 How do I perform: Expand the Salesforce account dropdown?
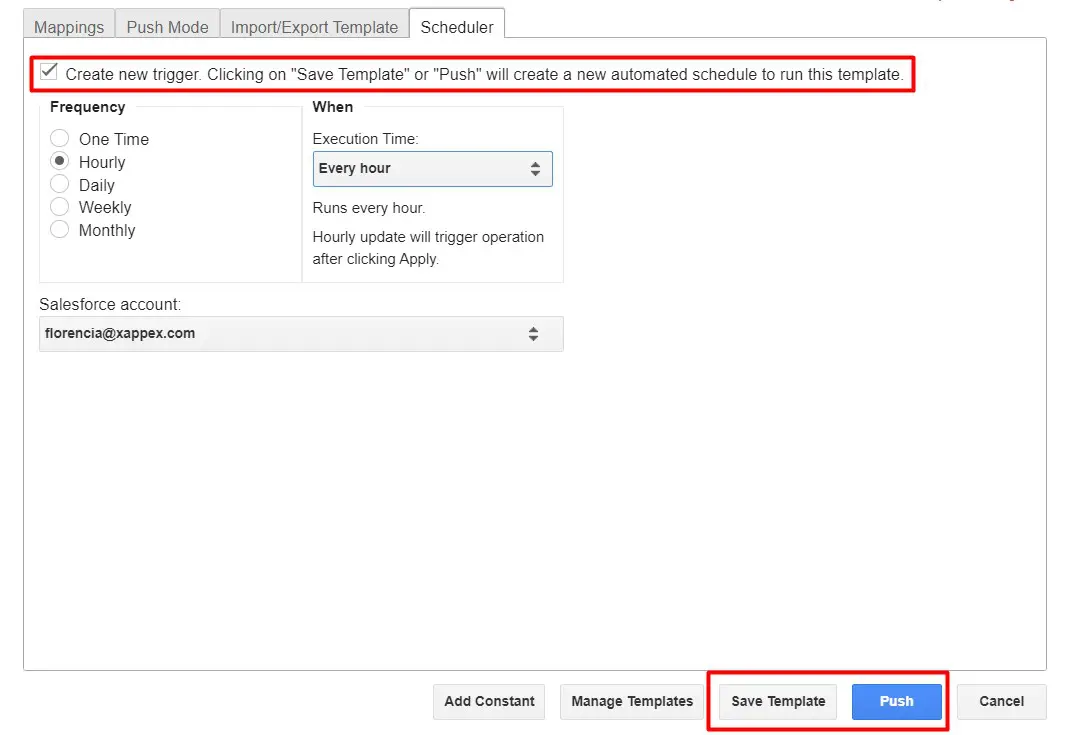300,334
